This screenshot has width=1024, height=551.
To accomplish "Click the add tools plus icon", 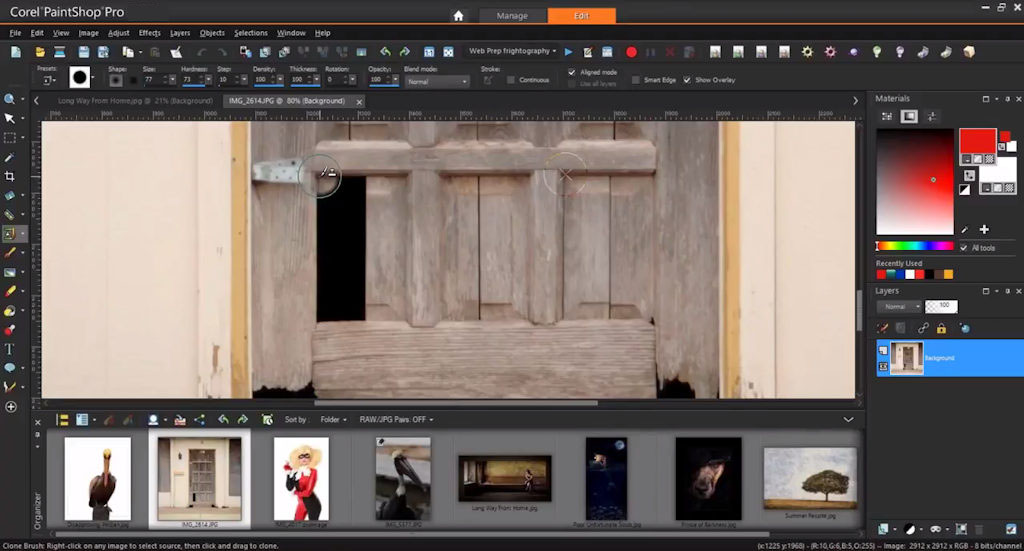I will 10,407.
